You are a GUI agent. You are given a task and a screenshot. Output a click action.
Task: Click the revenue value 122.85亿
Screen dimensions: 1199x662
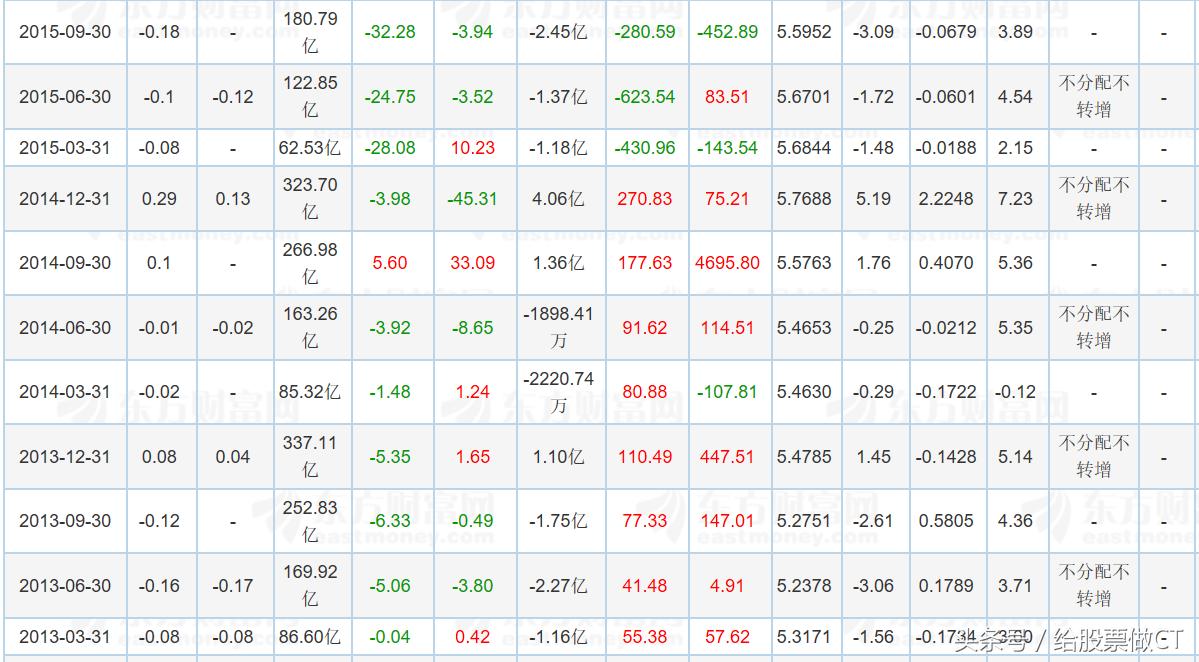coord(310,97)
